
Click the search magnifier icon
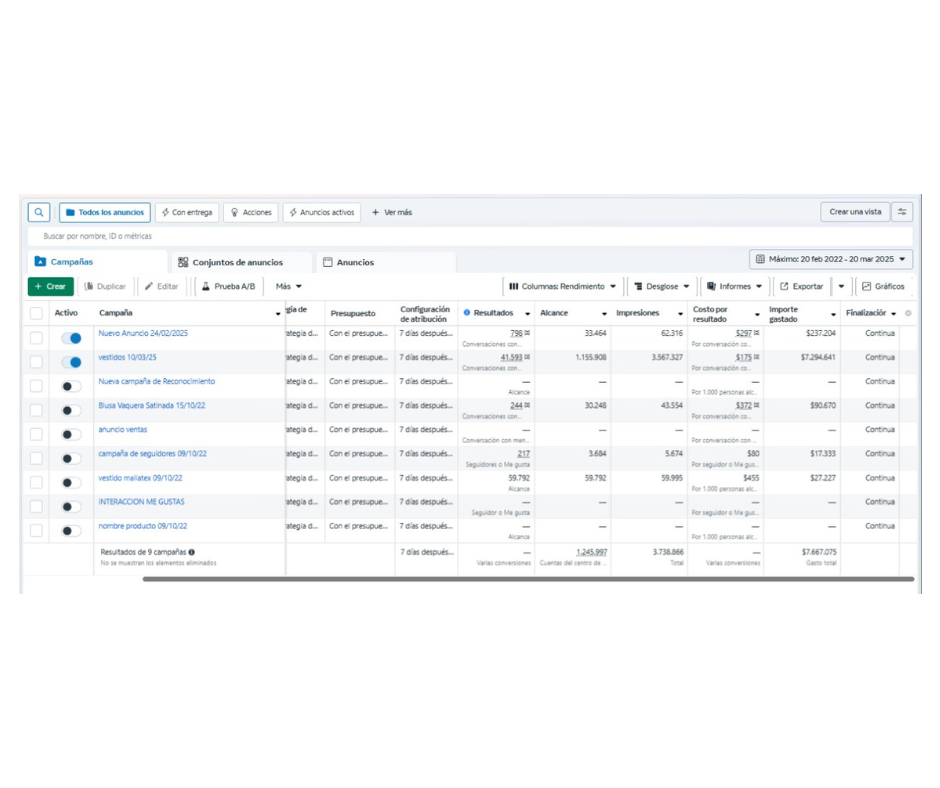(x=38, y=212)
